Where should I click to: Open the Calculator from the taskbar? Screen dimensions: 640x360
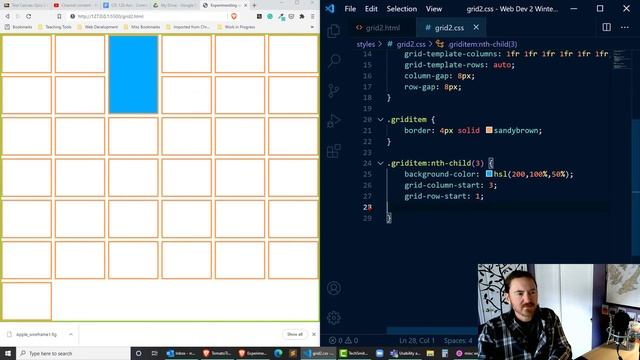click(x=445, y=353)
